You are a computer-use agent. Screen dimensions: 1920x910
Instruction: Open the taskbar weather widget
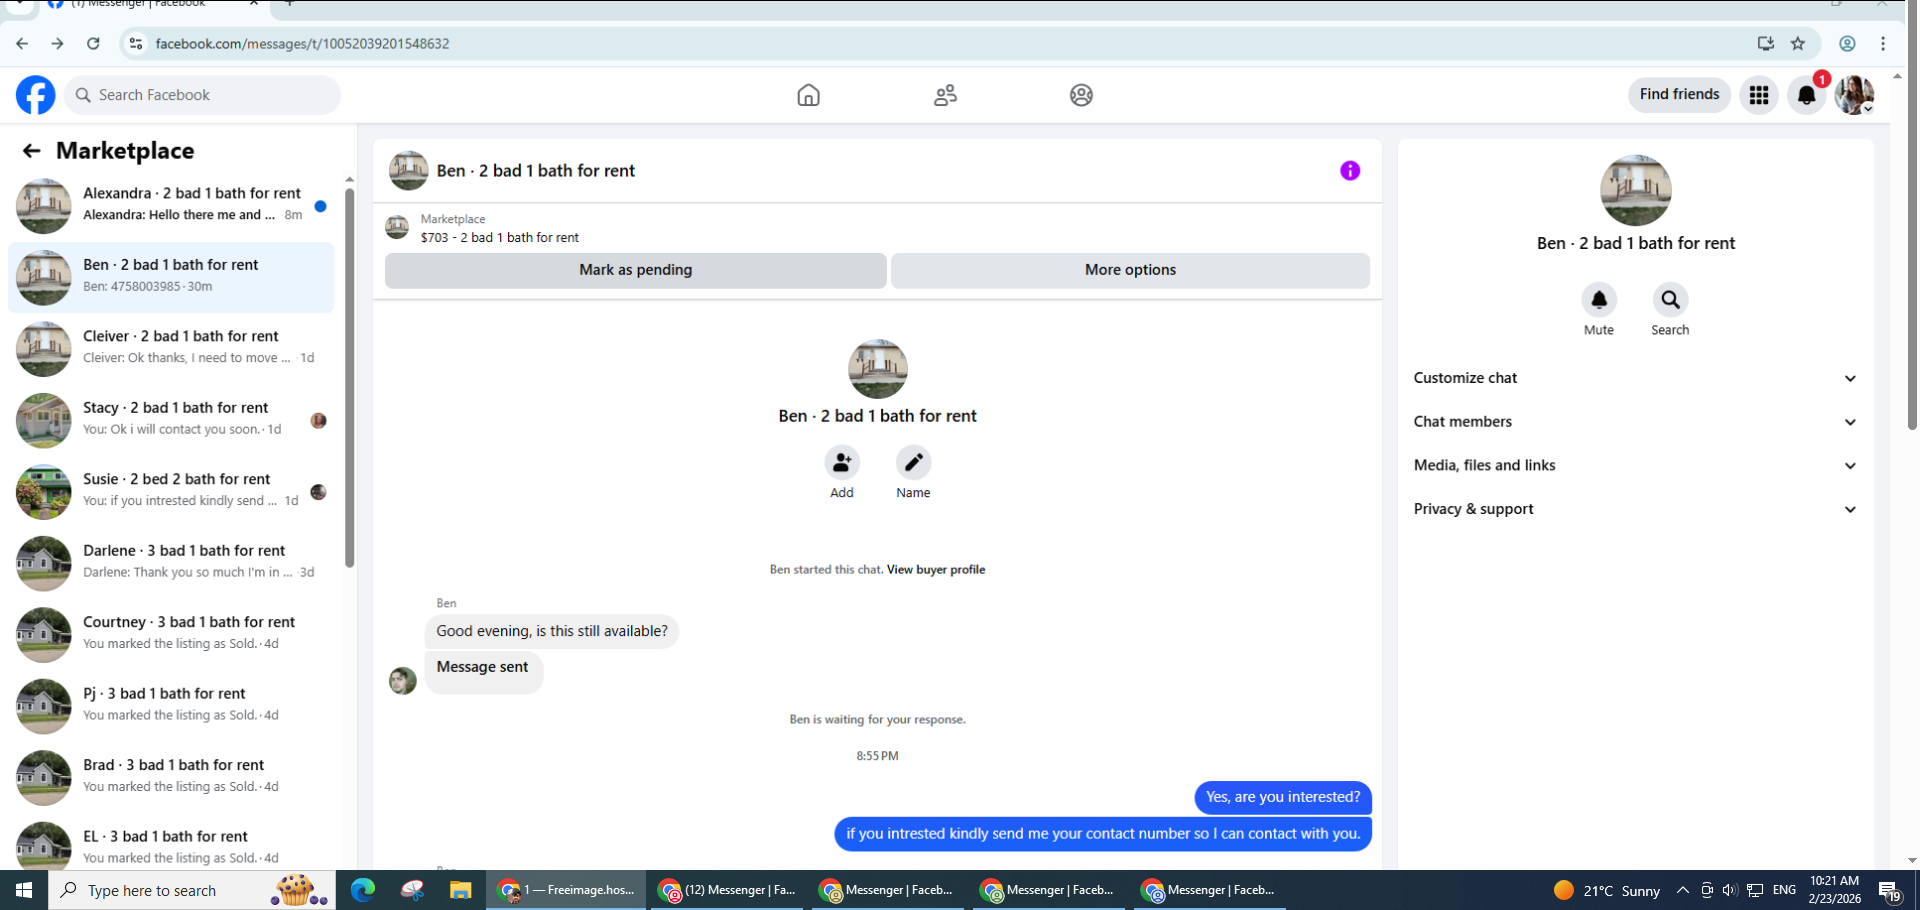point(1607,890)
